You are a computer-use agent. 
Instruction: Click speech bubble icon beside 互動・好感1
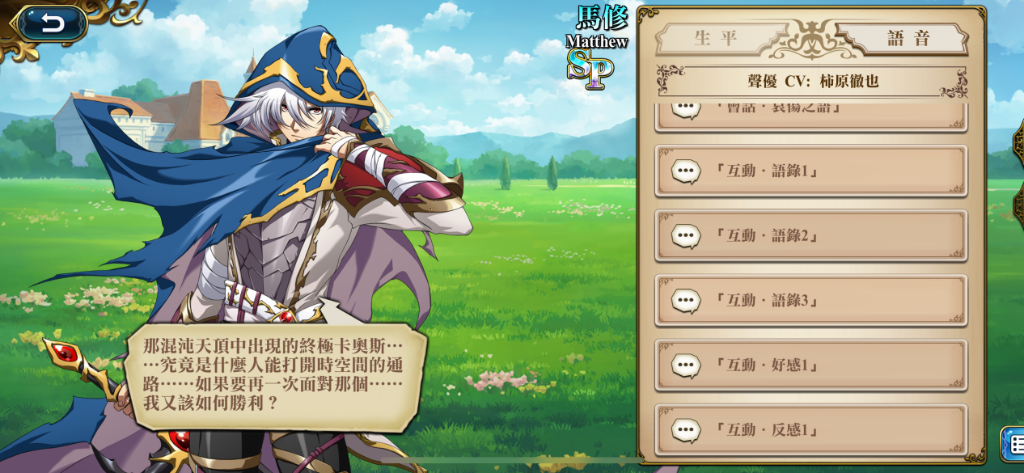coord(686,366)
